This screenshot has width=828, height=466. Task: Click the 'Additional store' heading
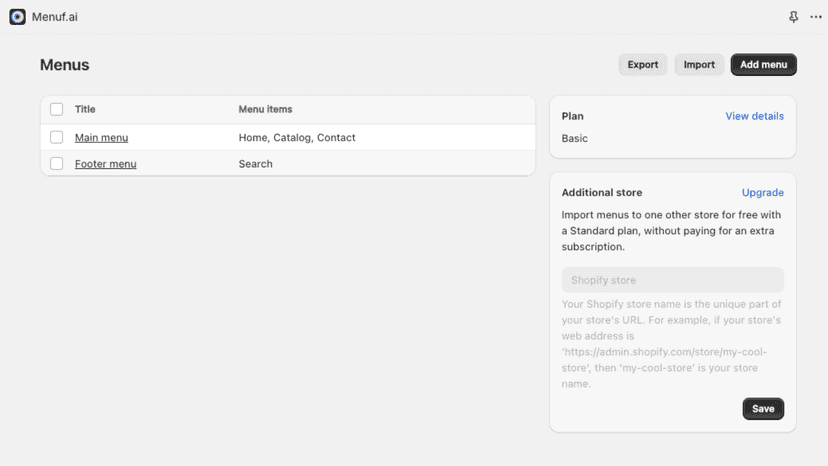[602, 193]
